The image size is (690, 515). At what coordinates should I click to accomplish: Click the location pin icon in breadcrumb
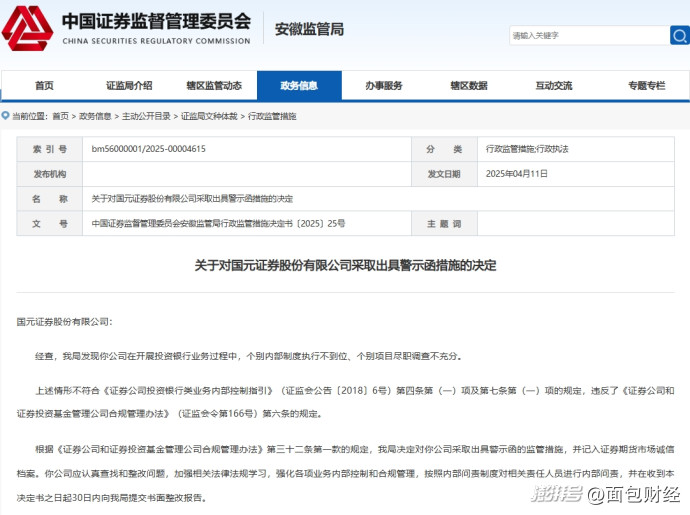[x=5, y=116]
